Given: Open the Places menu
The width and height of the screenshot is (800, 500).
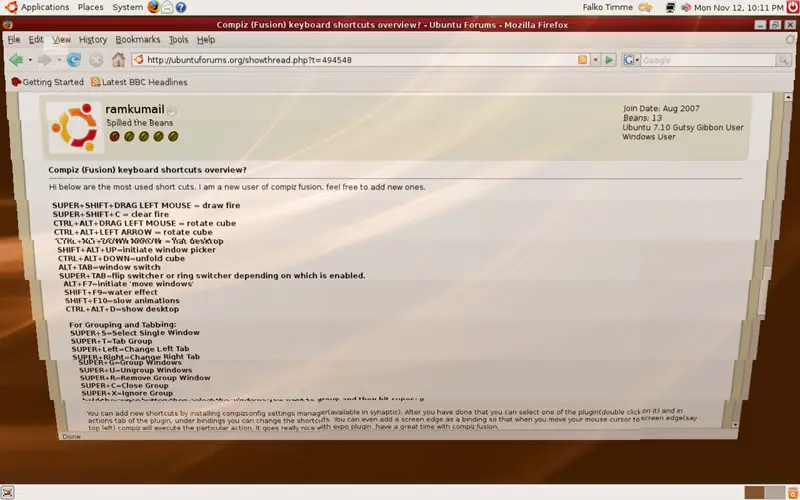Looking at the screenshot, I should [x=90, y=7].
